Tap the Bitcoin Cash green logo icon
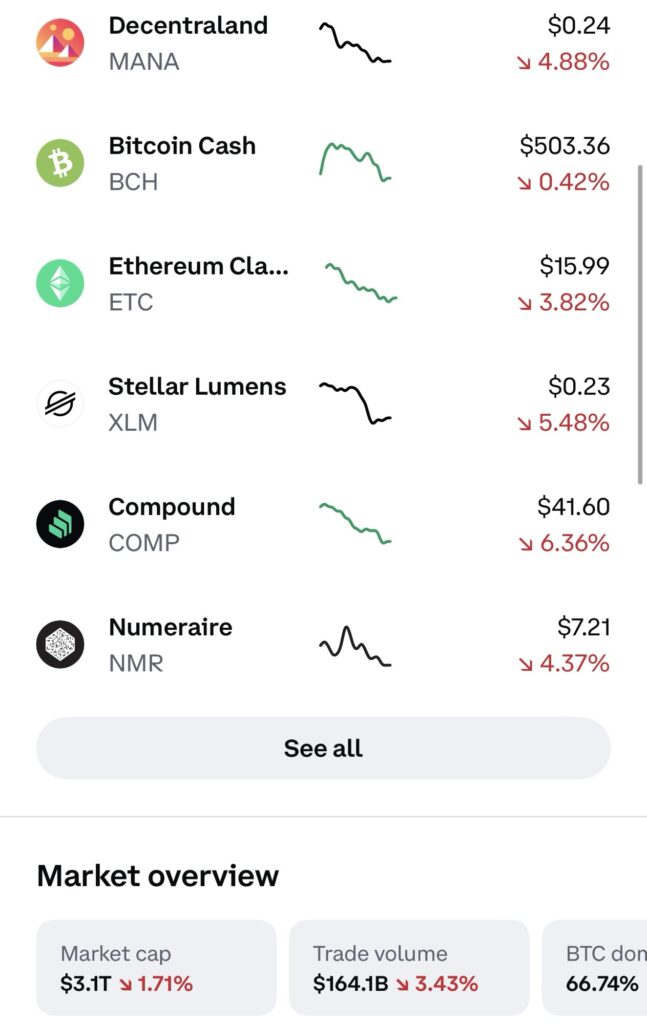This screenshot has width=647, height=1024. [x=60, y=163]
